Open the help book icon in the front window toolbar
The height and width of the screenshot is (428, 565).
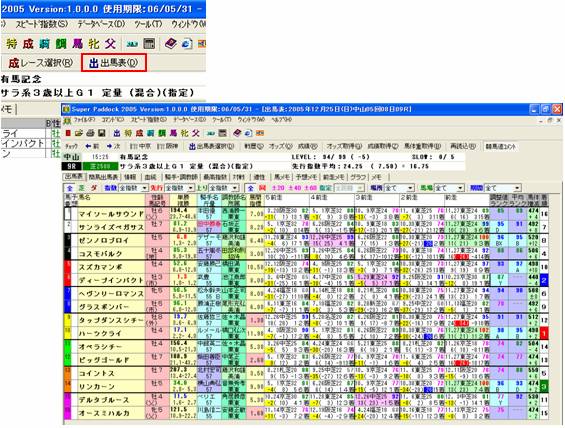237,133
